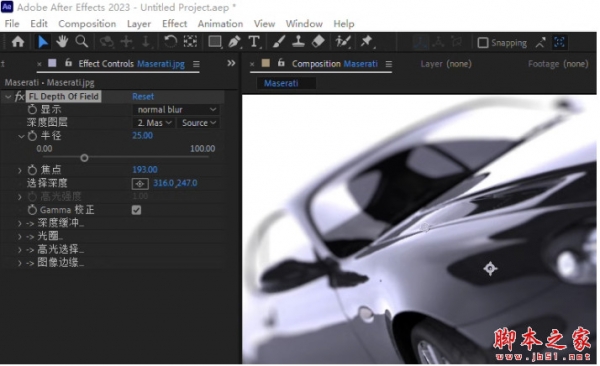Click the Home icon in toolbar

(x=18, y=41)
